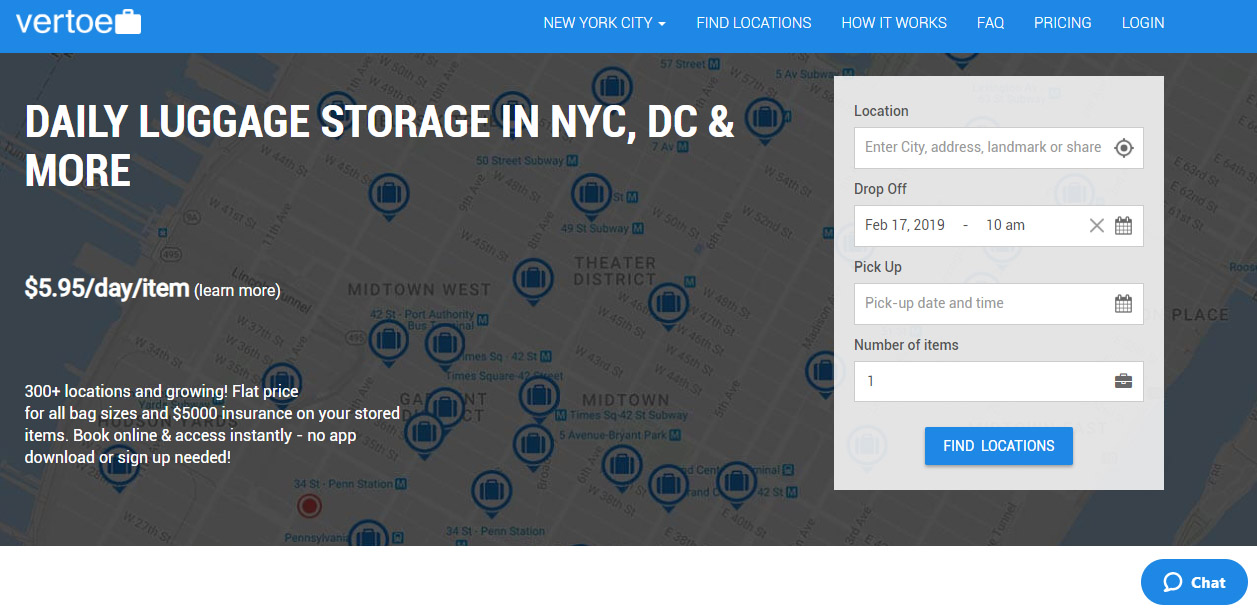Open the New York City dropdown

604,22
